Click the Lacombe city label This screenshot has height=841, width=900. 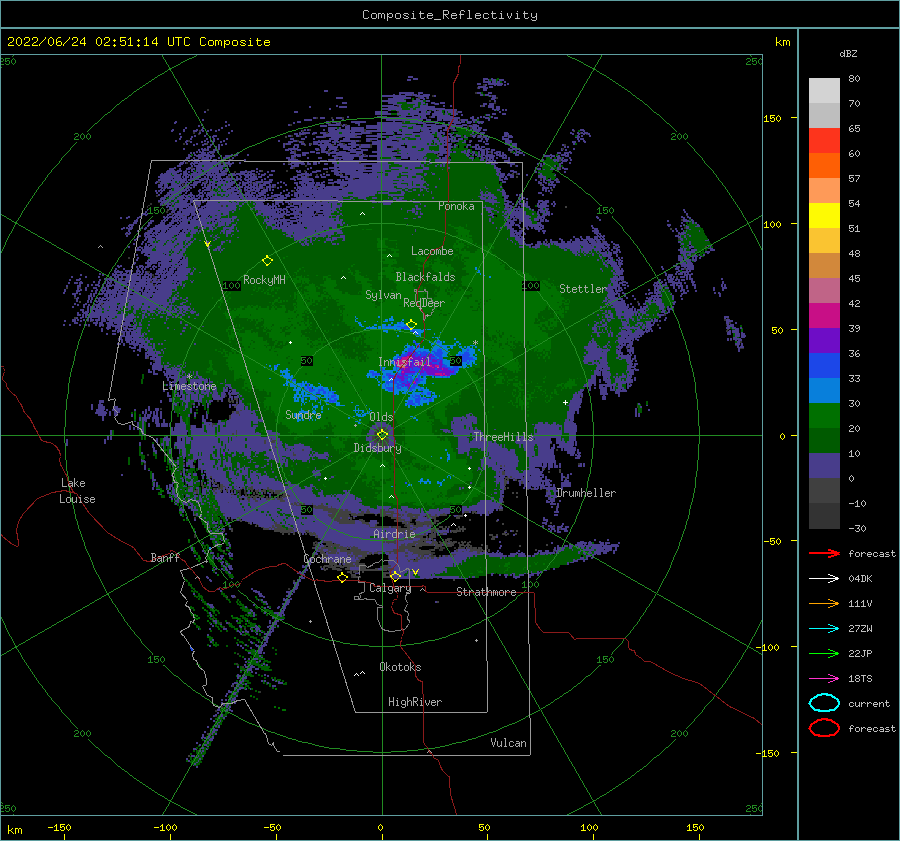pyautogui.click(x=432, y=251)
